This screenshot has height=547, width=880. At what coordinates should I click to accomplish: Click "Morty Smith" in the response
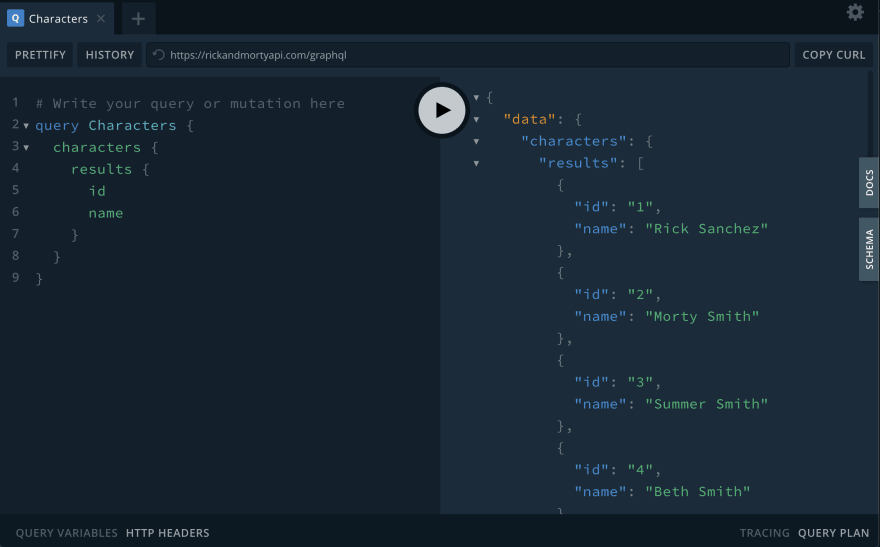702,316
